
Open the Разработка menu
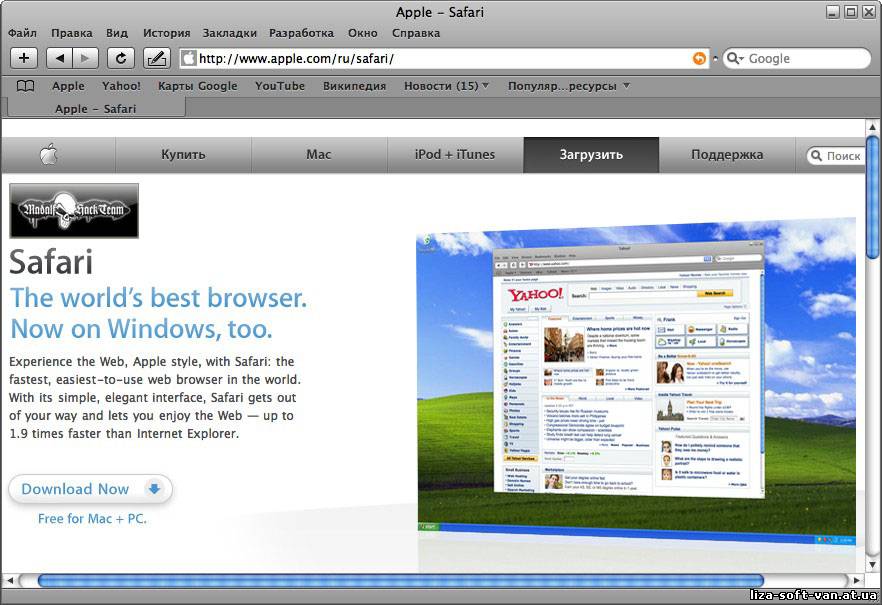click(301, 33)
